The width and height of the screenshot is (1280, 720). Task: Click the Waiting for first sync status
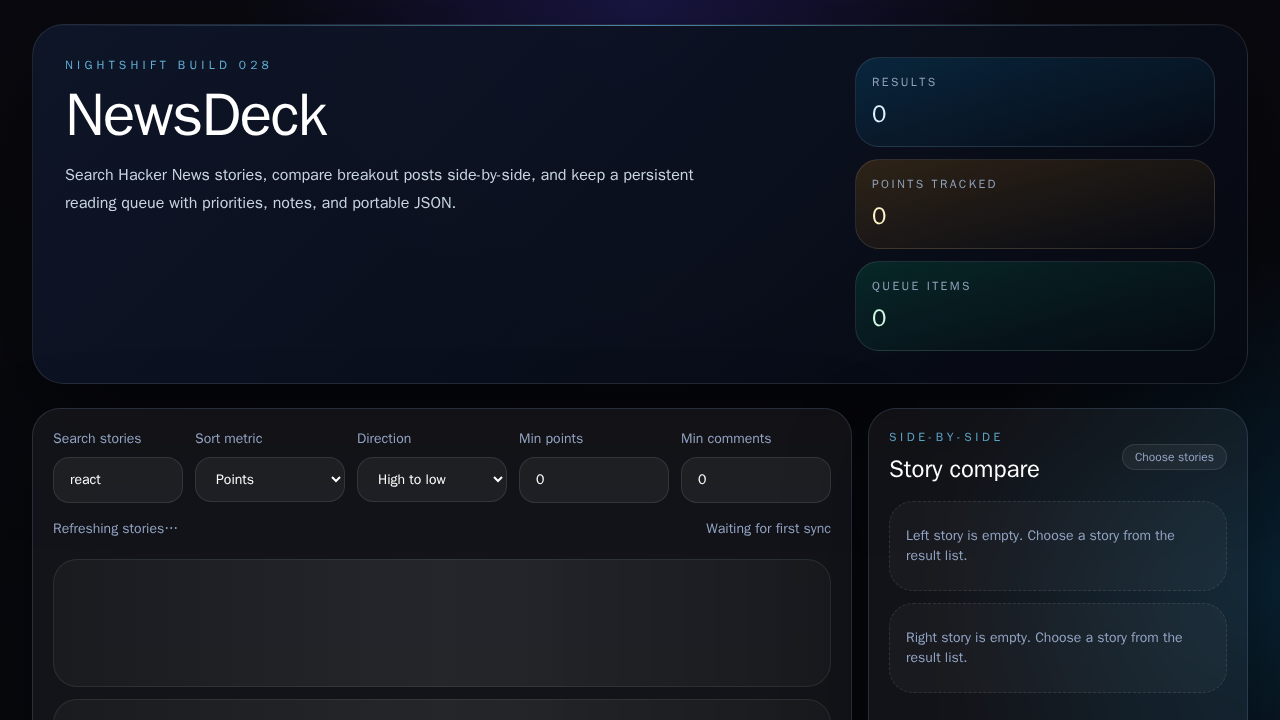click(x=768, y=528)
